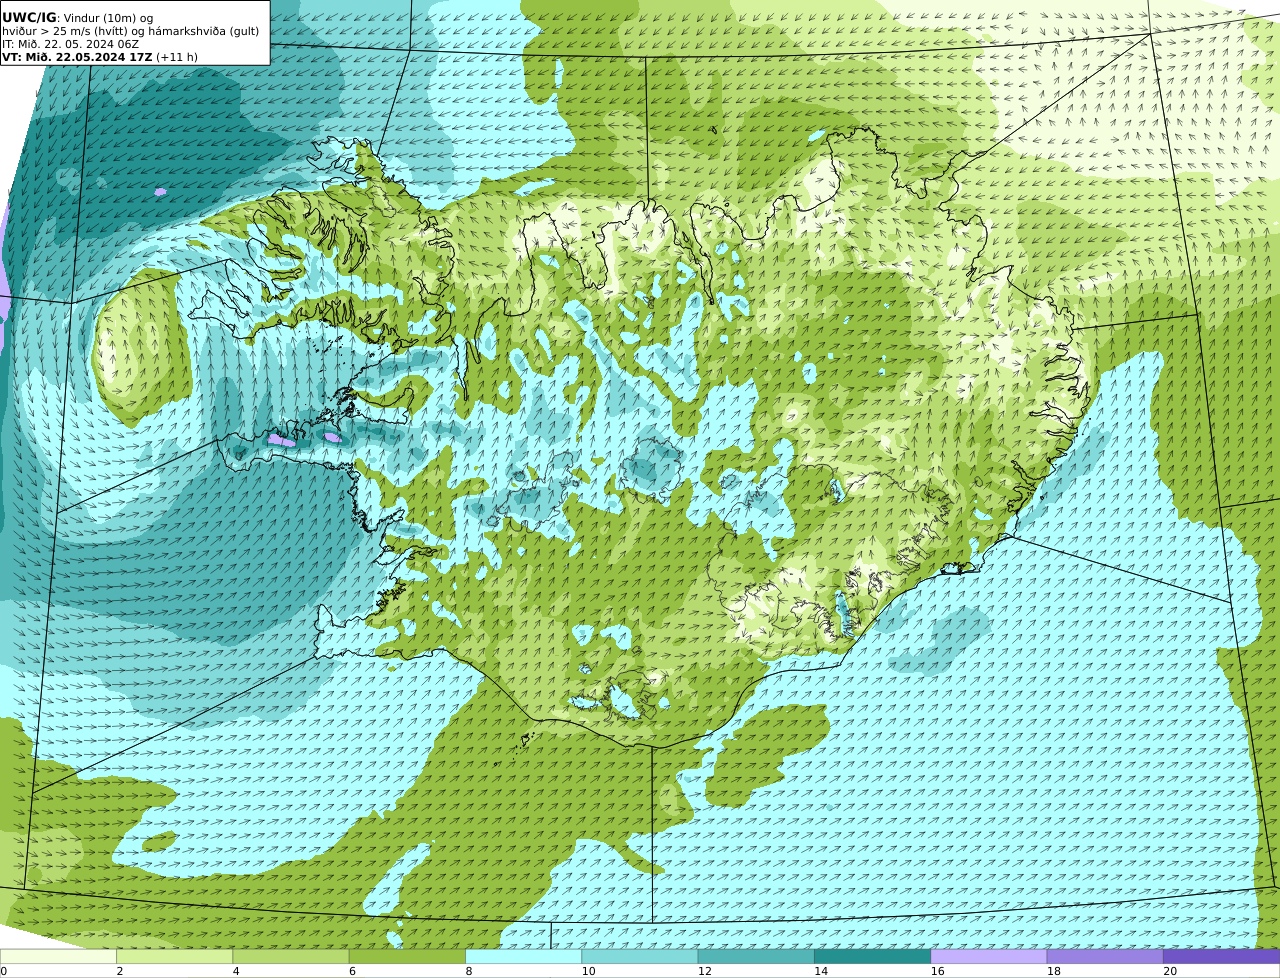Click the legend scale label "18"
The image size is (1280, 978).
[x=1054, y=971]
